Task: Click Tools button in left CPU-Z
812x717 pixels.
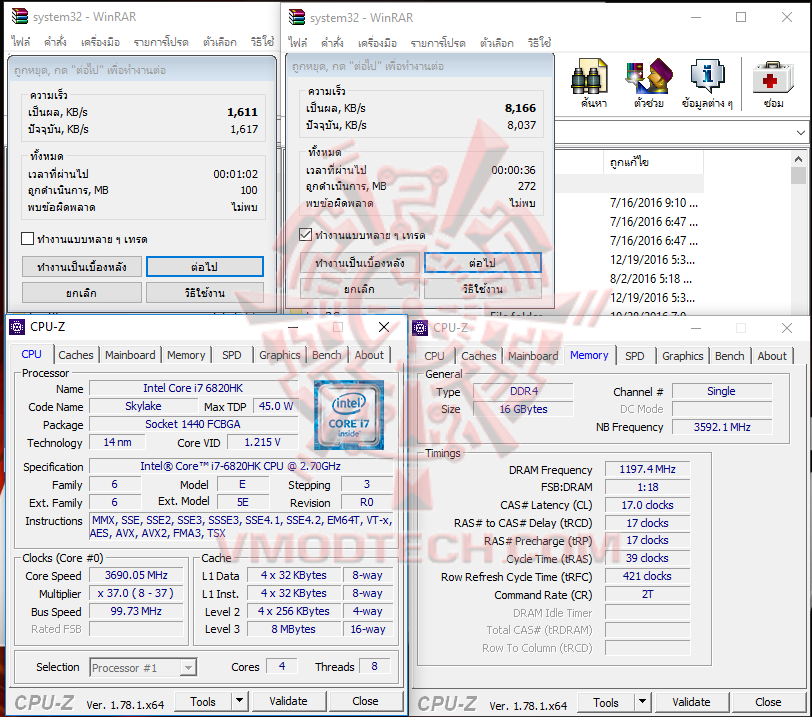Action: pyautogui.click(x=202, y=701)
